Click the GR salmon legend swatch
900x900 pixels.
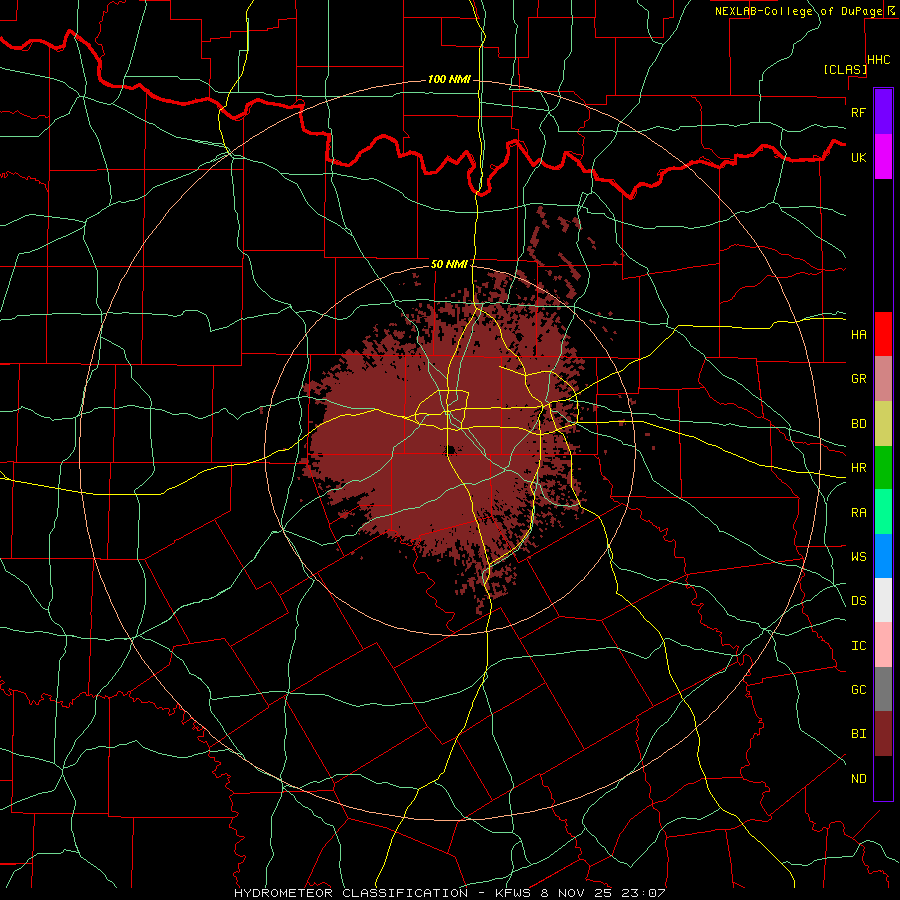pyautogui.click(x=883, y=379)
